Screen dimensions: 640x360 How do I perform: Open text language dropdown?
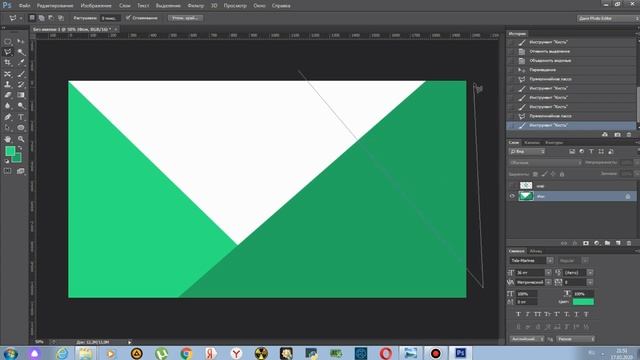point(527,339)
